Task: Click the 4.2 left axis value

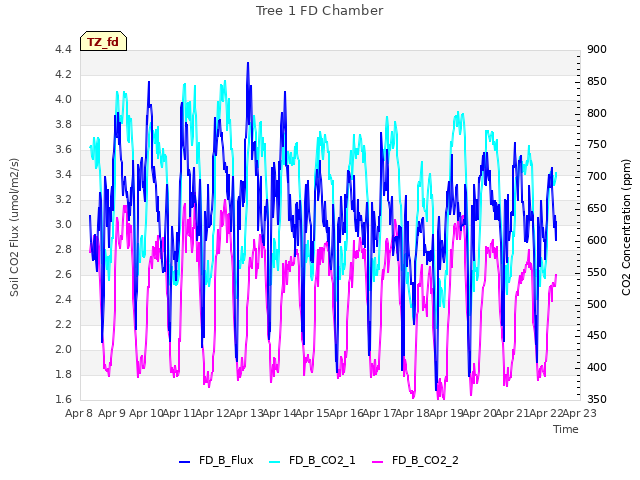Action: pyautogui.click(x=63, y=74)
